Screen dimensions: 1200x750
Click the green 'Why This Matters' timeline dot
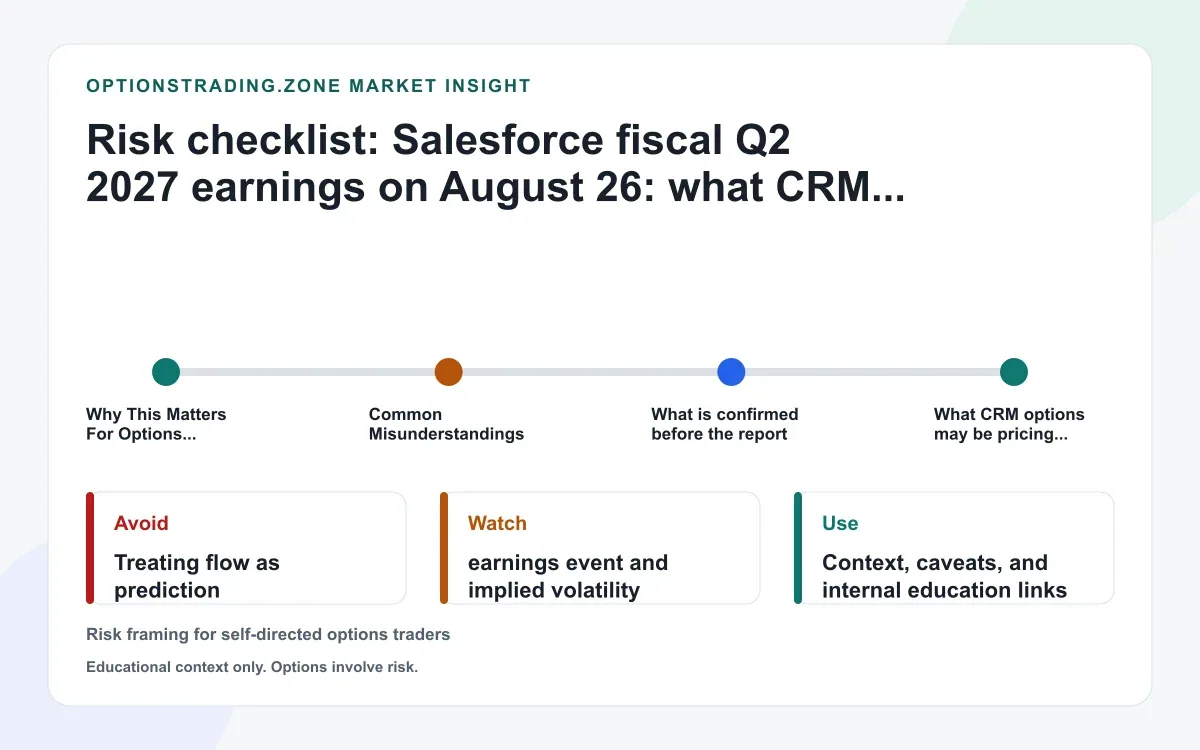coord(166,372)
